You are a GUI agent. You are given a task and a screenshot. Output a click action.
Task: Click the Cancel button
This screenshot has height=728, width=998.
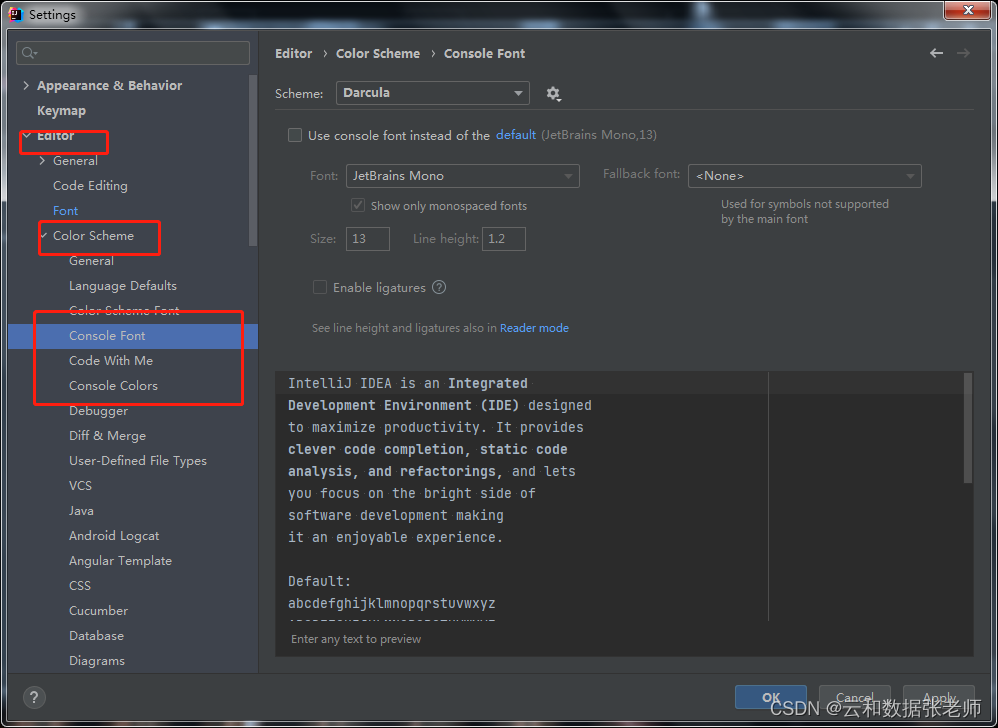854,697
